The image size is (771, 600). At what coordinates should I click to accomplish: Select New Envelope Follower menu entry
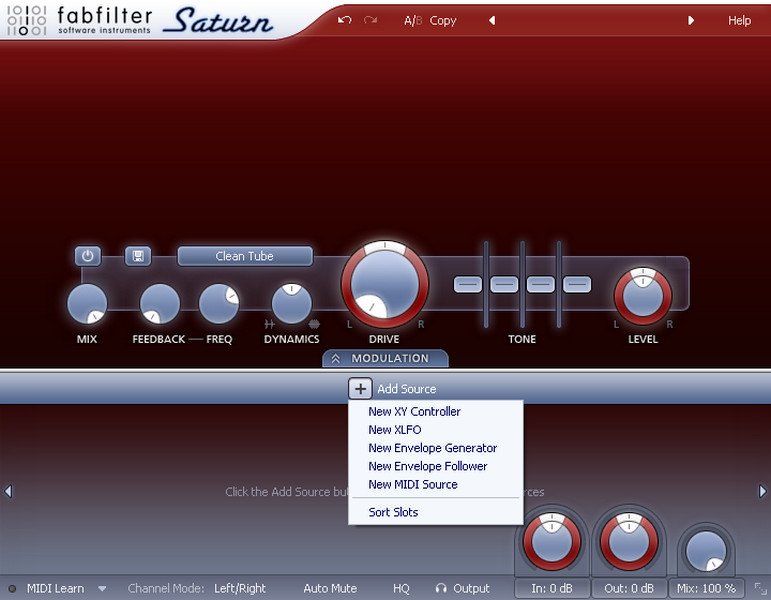click(x=427, y=466)
